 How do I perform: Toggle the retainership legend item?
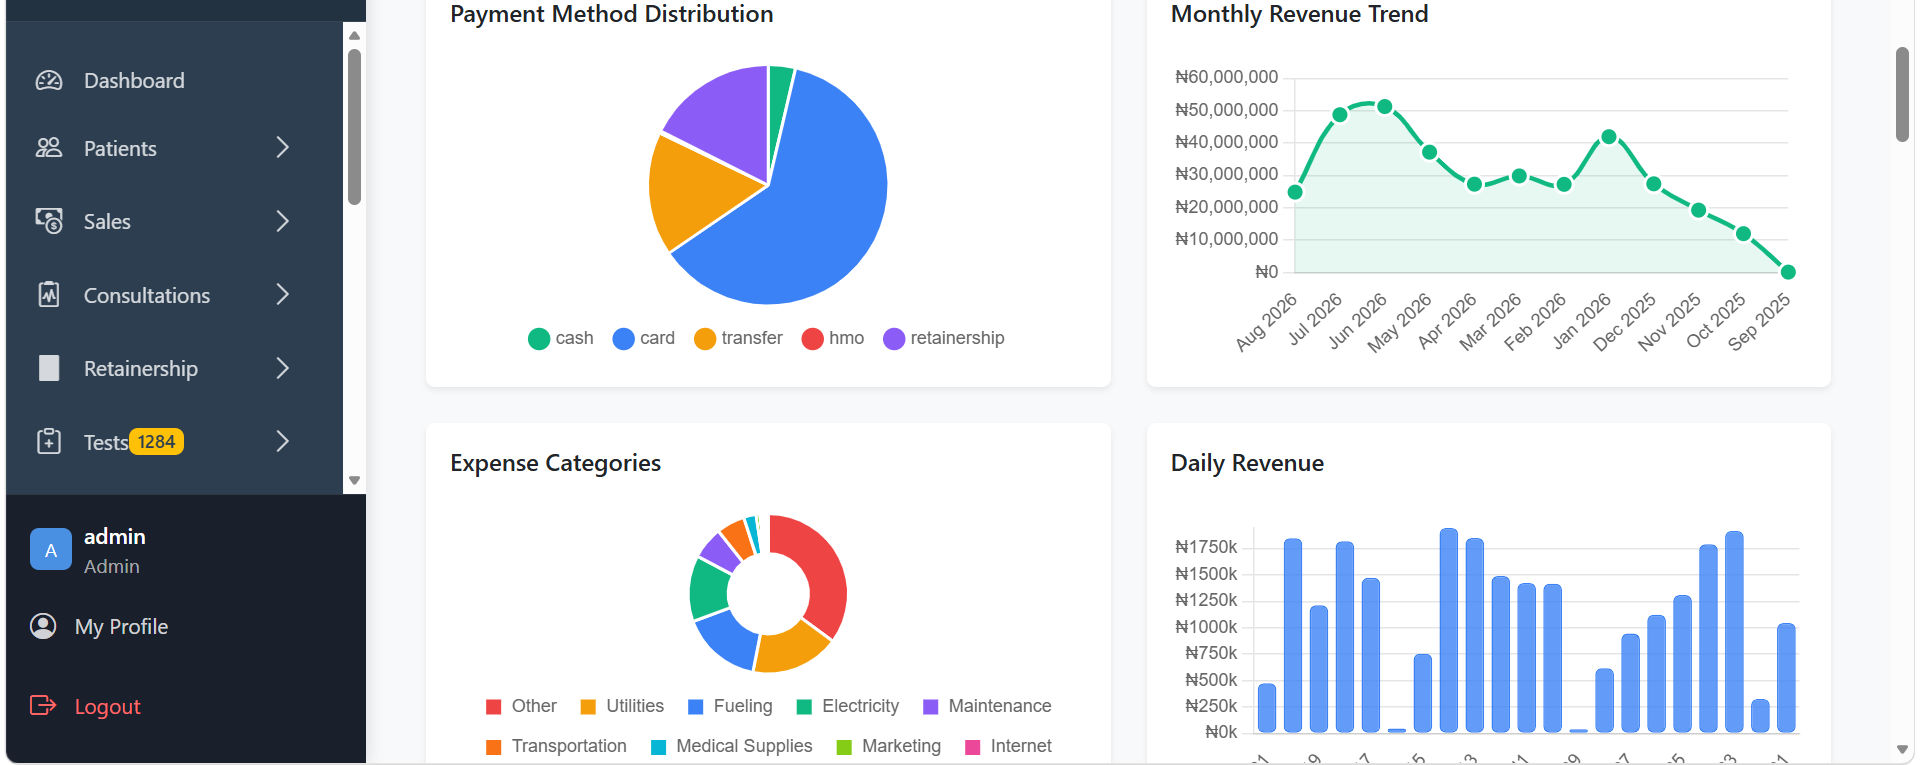944,338
